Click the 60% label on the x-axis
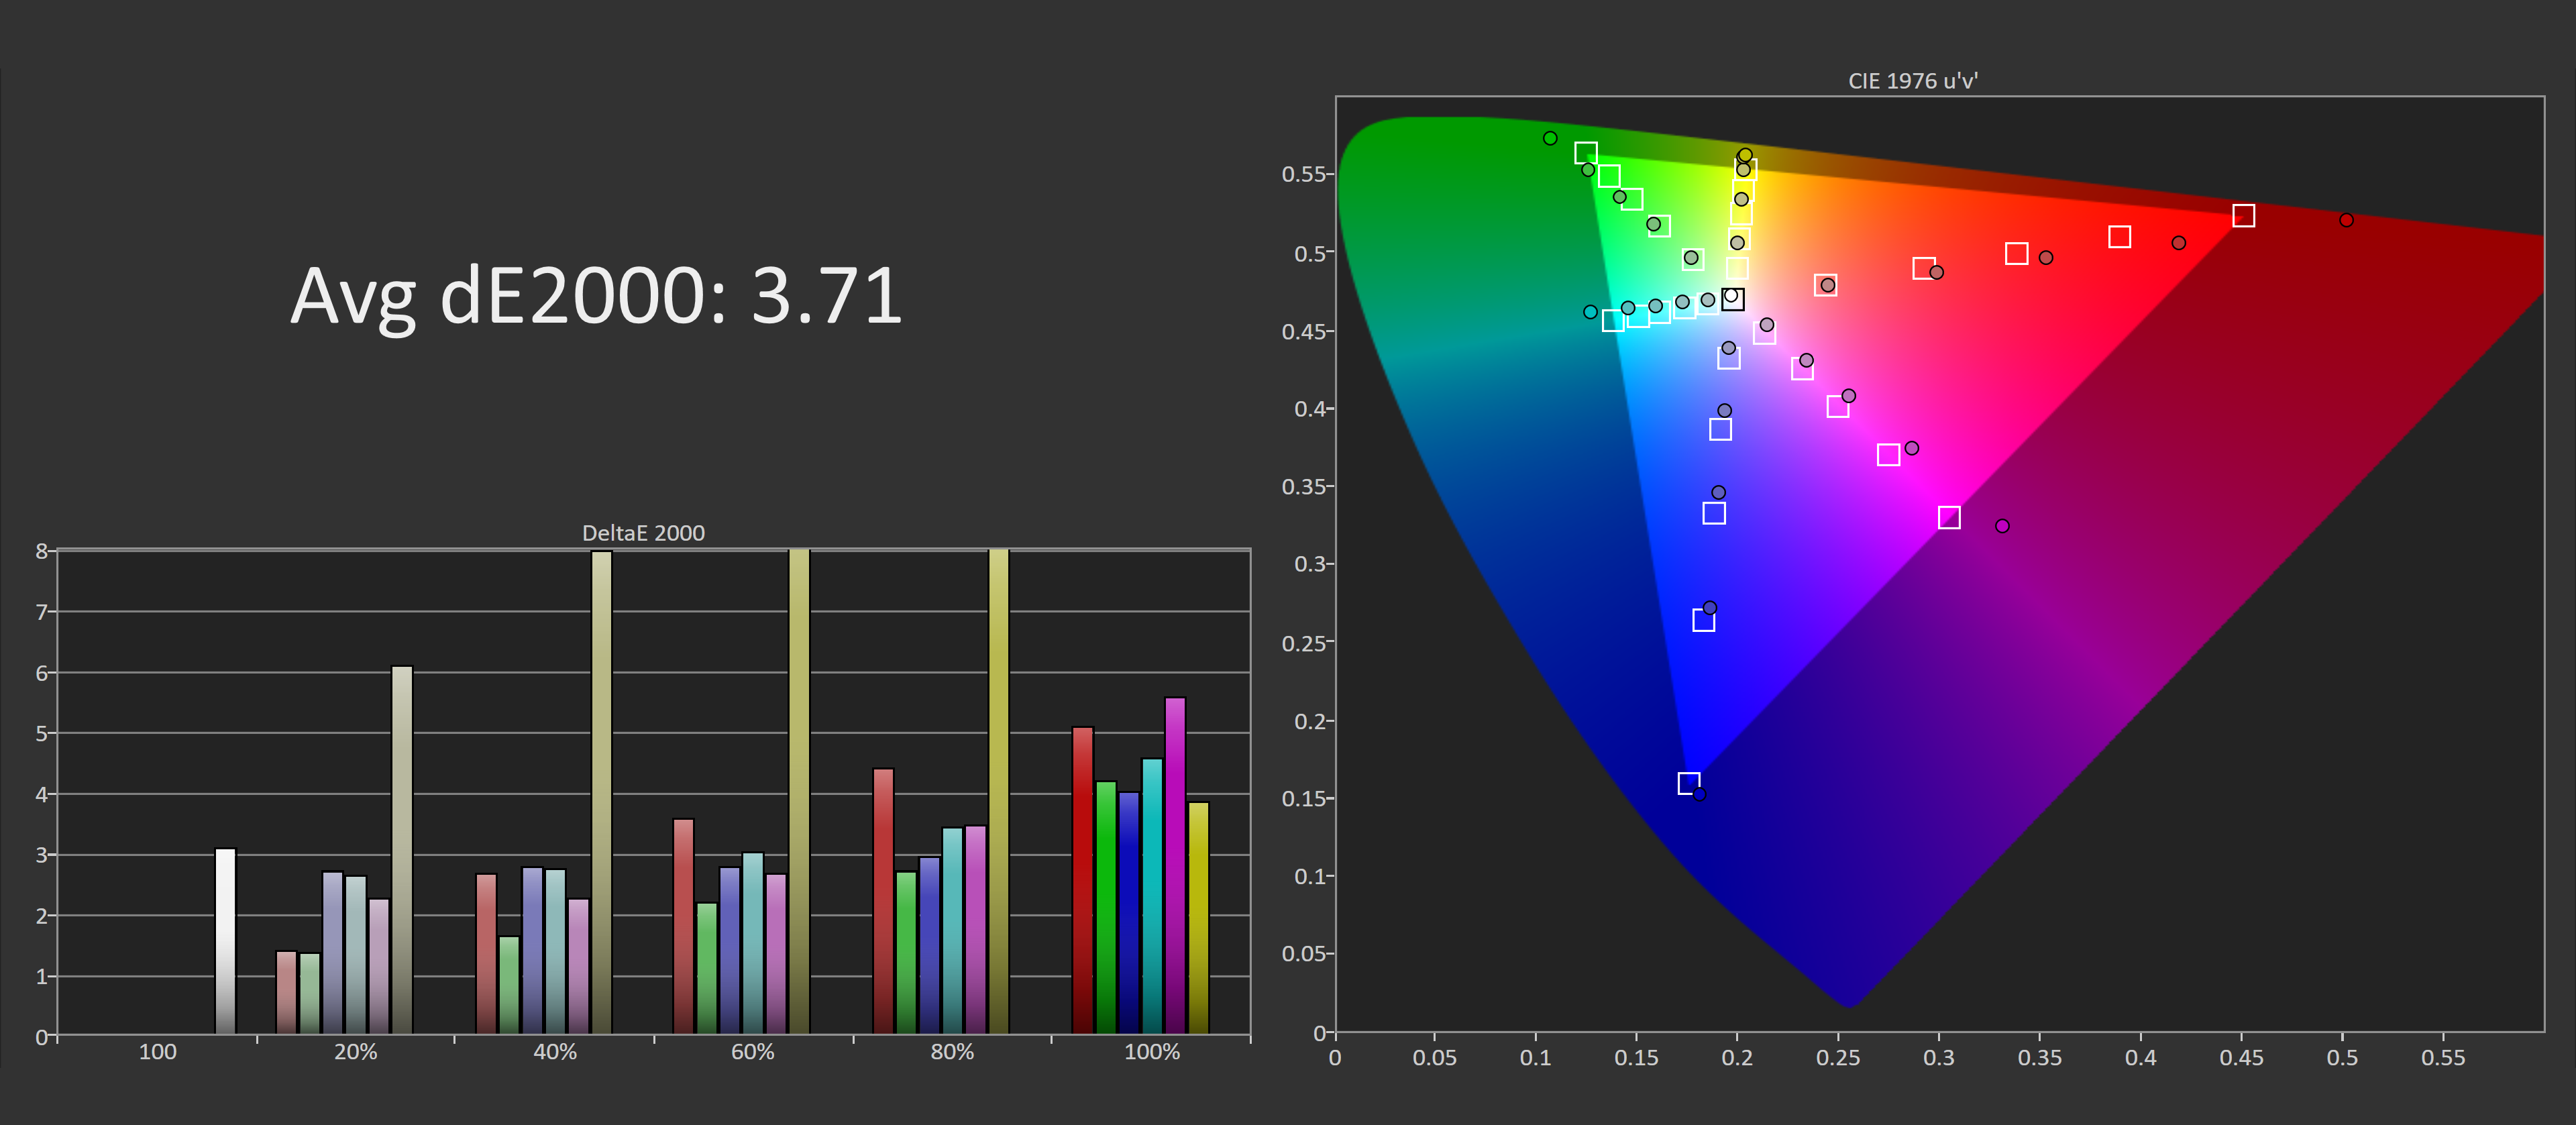 [752, 1052]
